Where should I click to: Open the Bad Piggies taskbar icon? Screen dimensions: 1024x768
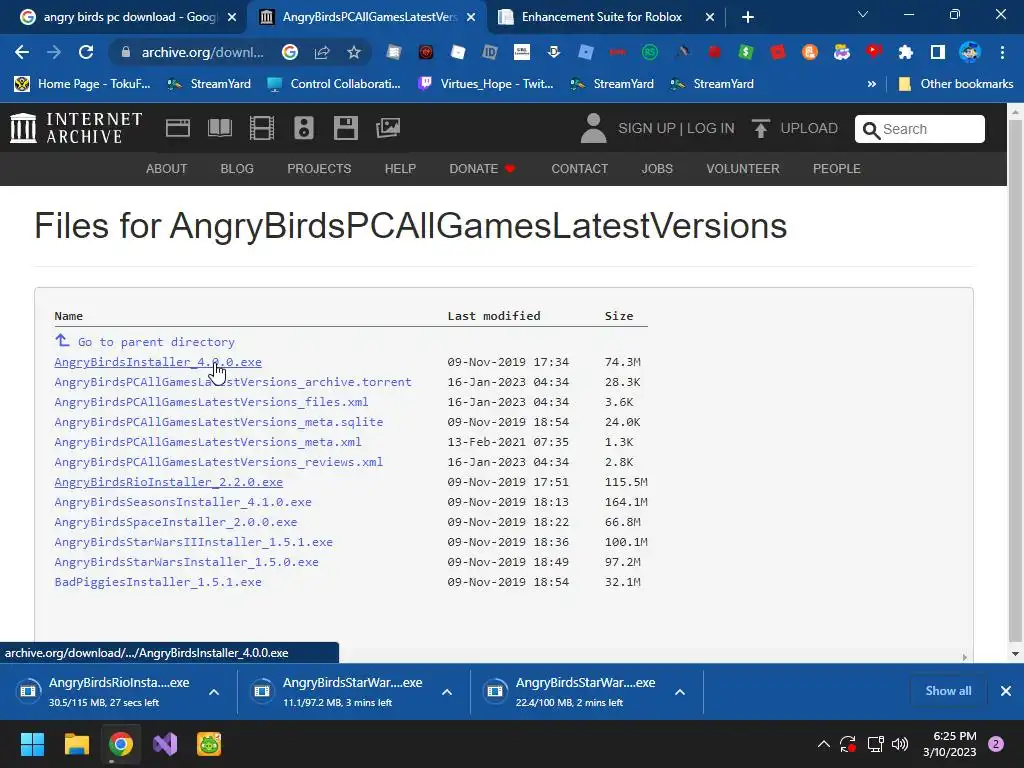209,744
